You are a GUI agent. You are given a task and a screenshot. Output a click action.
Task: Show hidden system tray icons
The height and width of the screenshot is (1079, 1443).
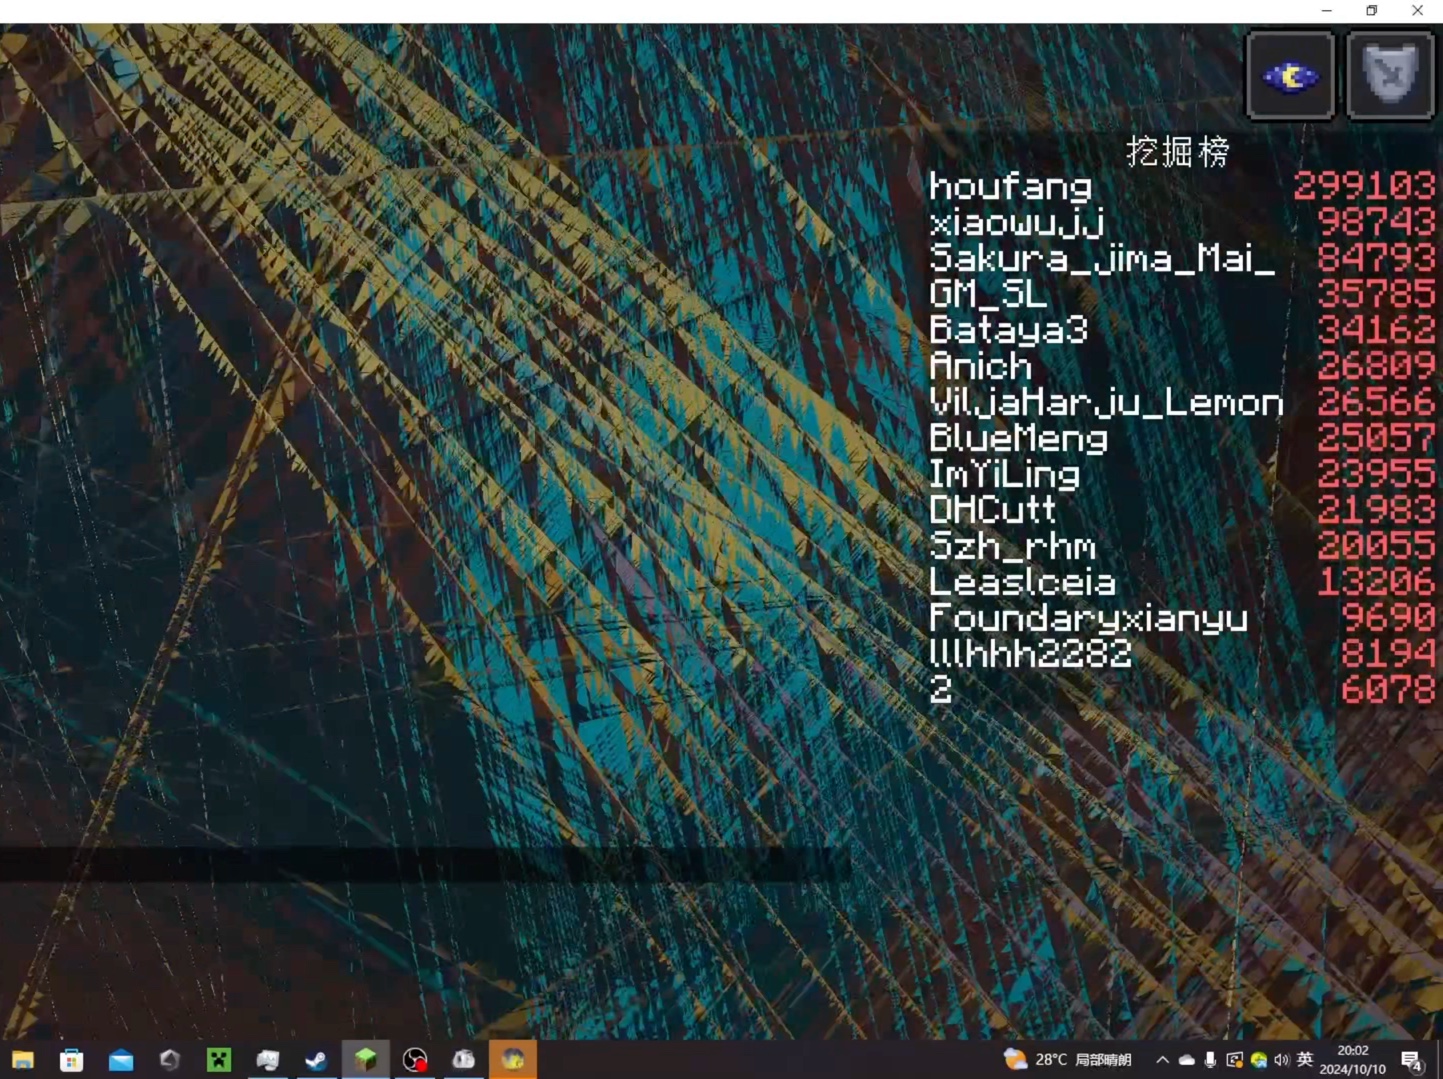point(1162,1060)
